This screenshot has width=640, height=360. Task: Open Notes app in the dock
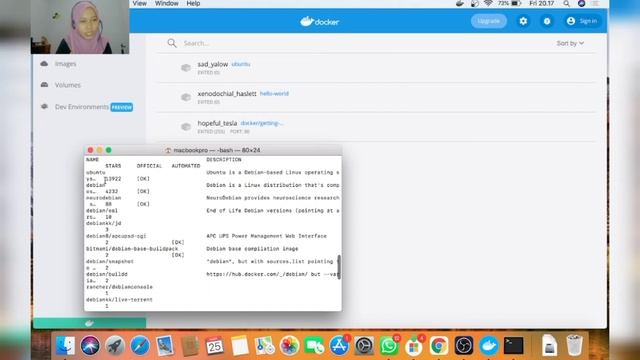tap(240, 346)
